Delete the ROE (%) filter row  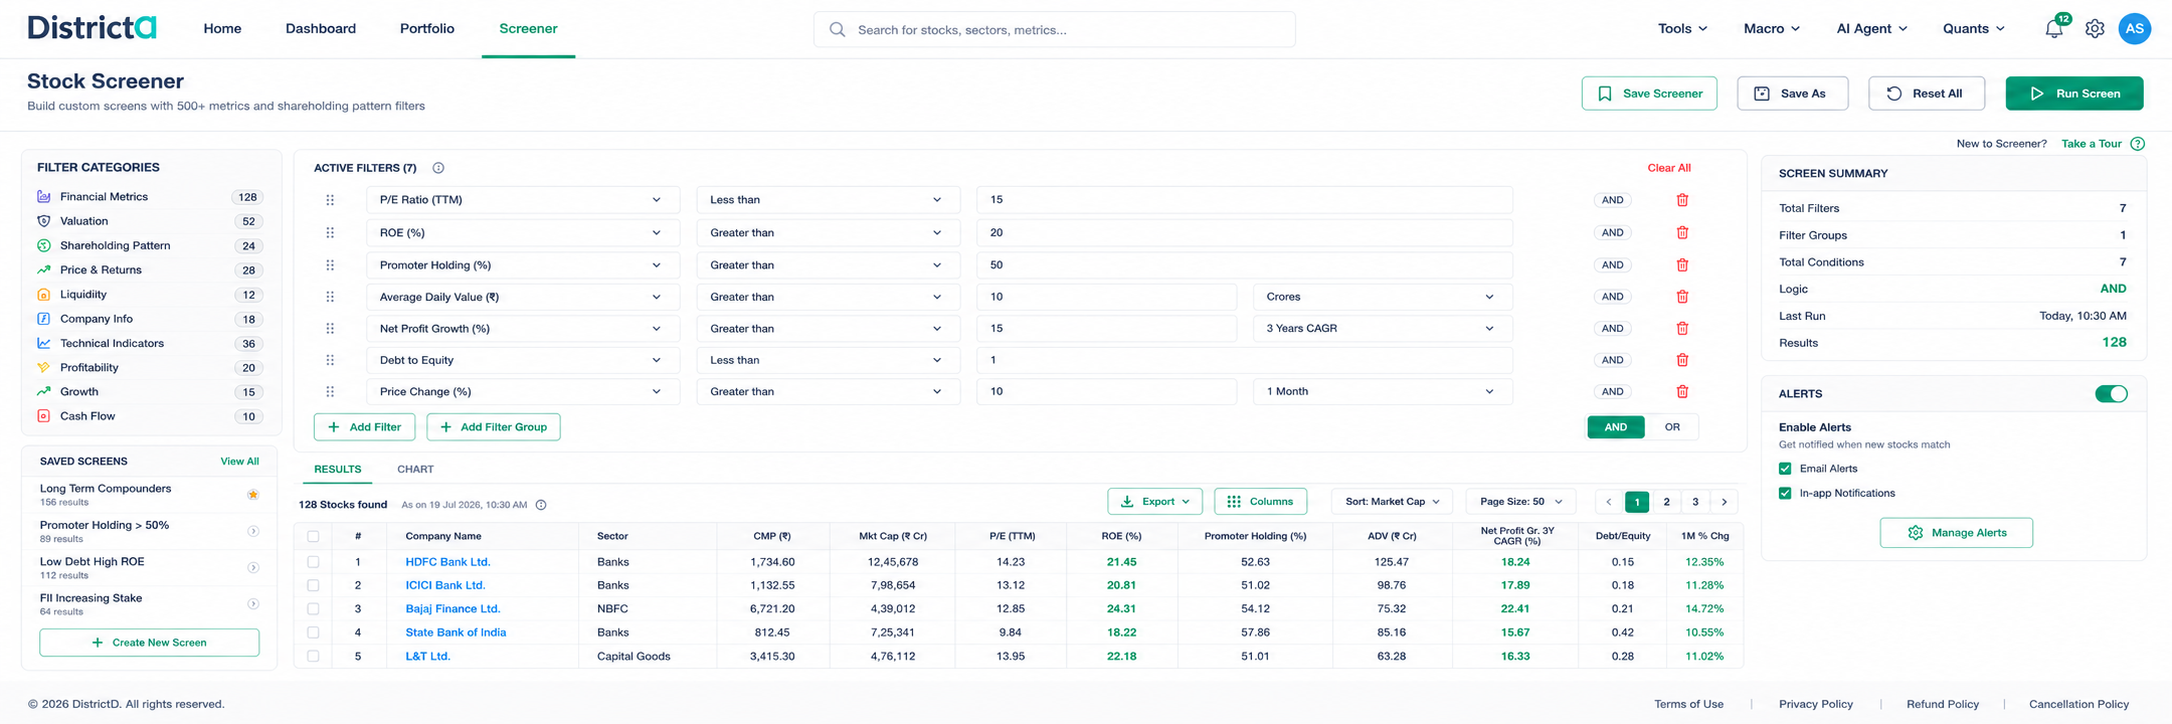coord(1682,232)
